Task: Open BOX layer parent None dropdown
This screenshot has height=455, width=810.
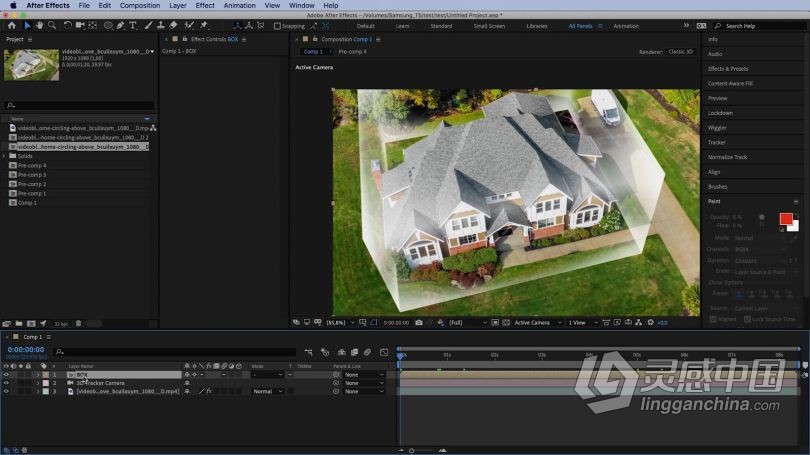Action: coord(364,374)
